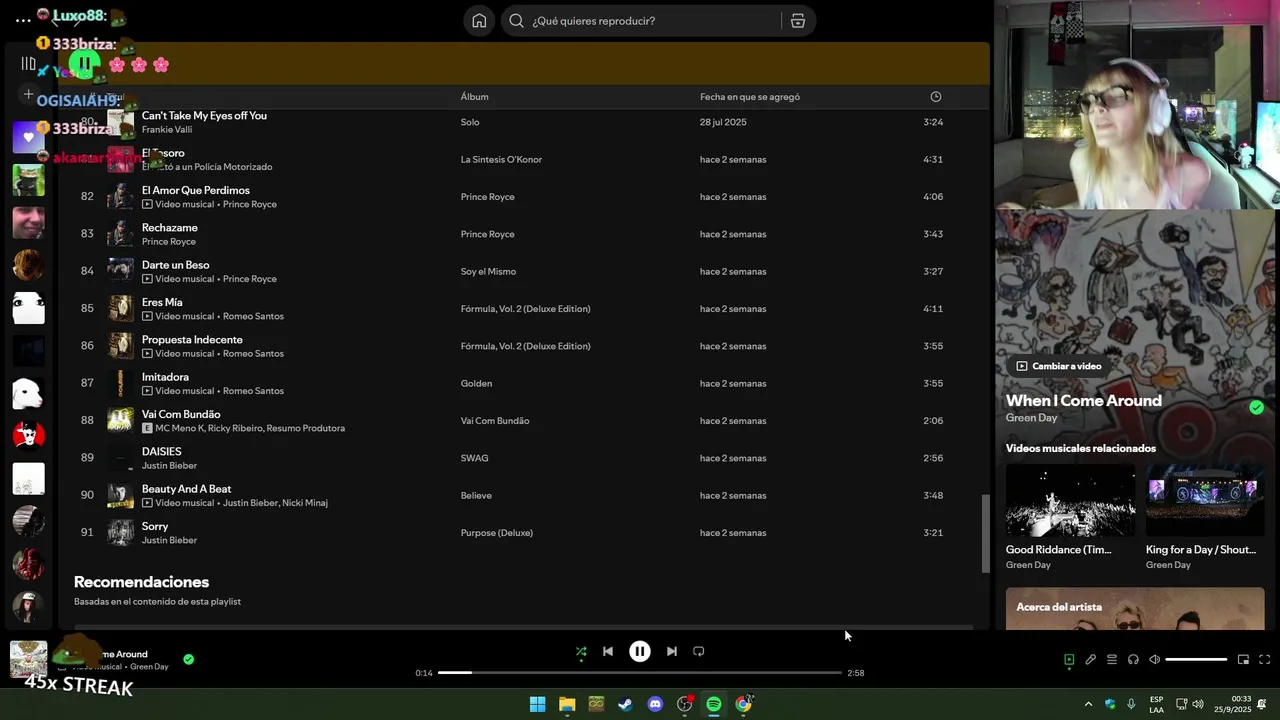Expand the system tray hidden icons chevron

(x=1088, y=704)
